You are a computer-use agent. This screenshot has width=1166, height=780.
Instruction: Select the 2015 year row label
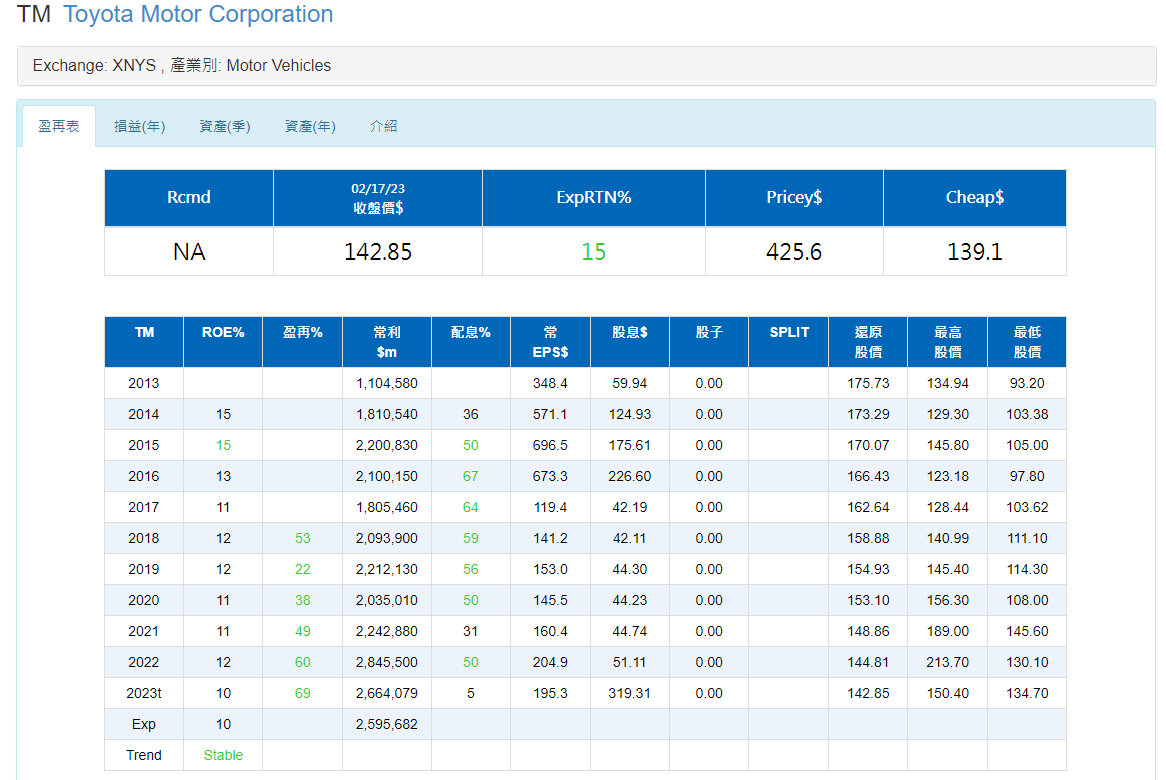[x=144, y=445]
